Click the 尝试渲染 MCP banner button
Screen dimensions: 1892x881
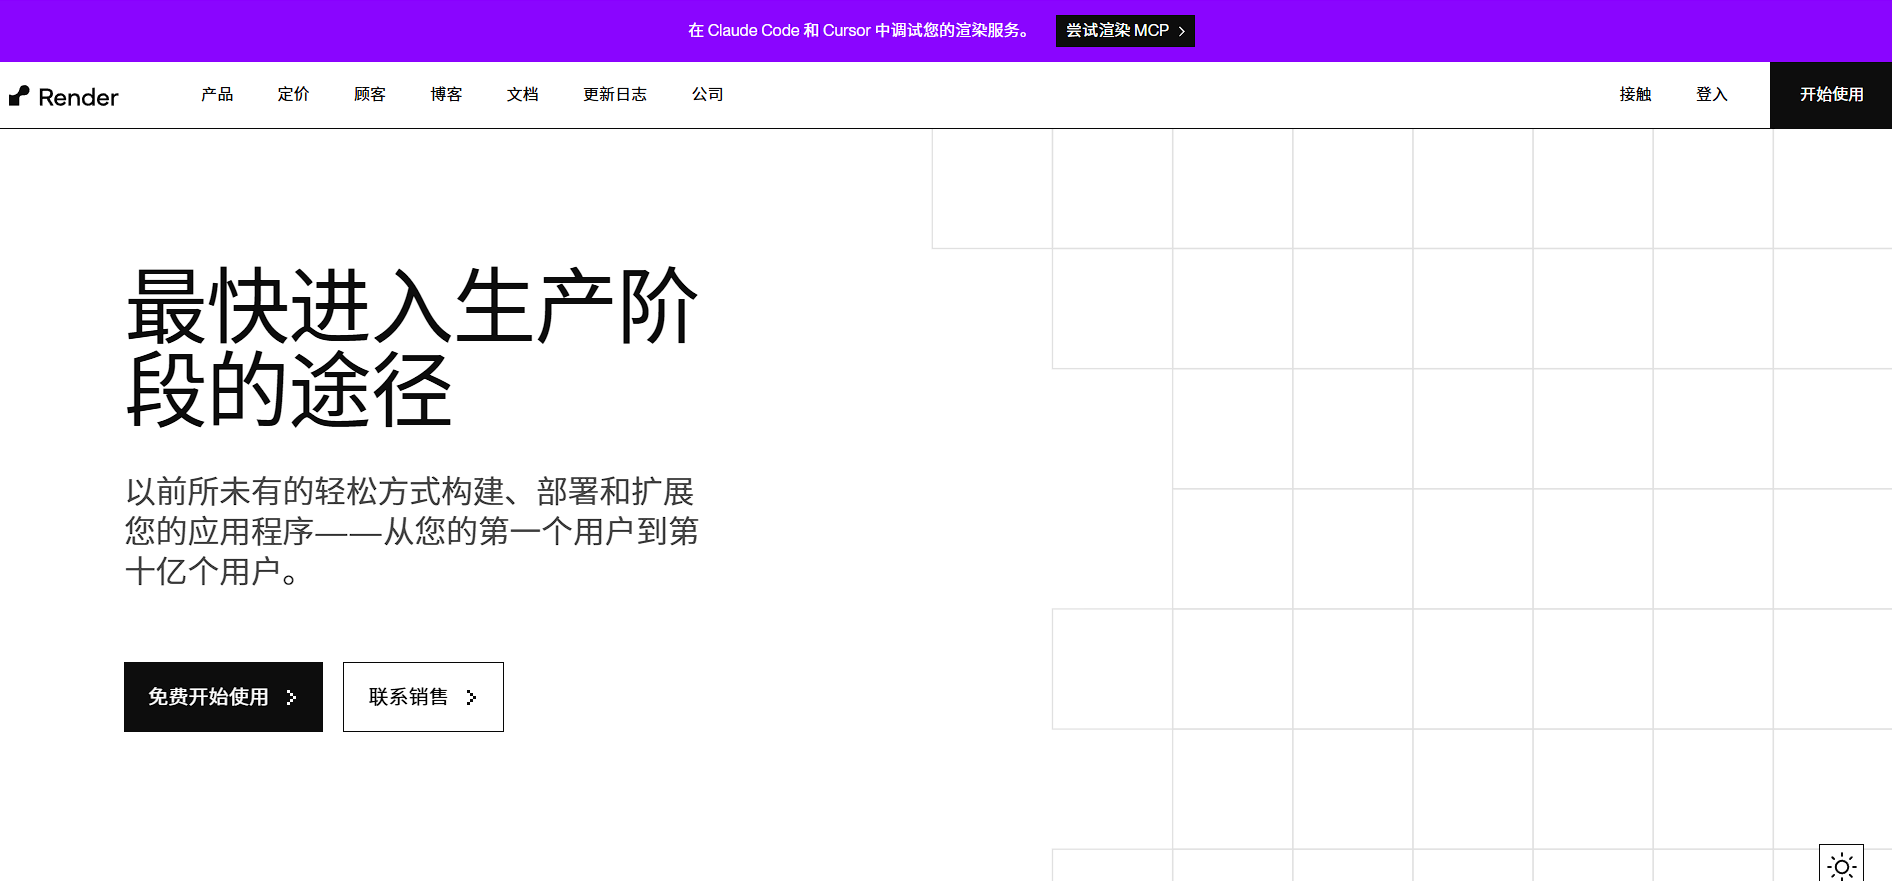tap(1117, 31)
